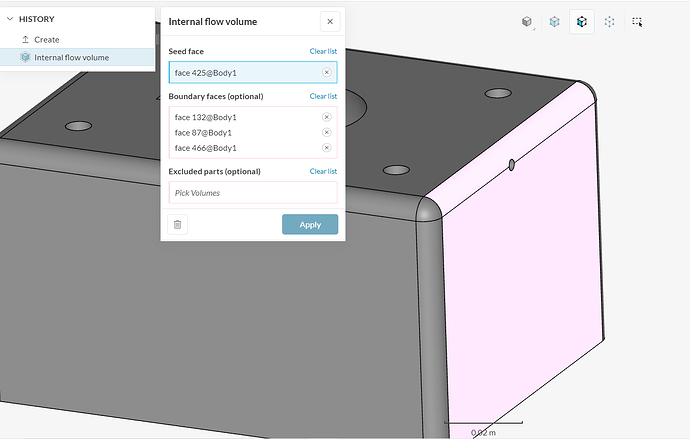Switch to vertex/edge selection mode icon
The width and height of the screenshot is (690, 439).
tap(609, 22)
